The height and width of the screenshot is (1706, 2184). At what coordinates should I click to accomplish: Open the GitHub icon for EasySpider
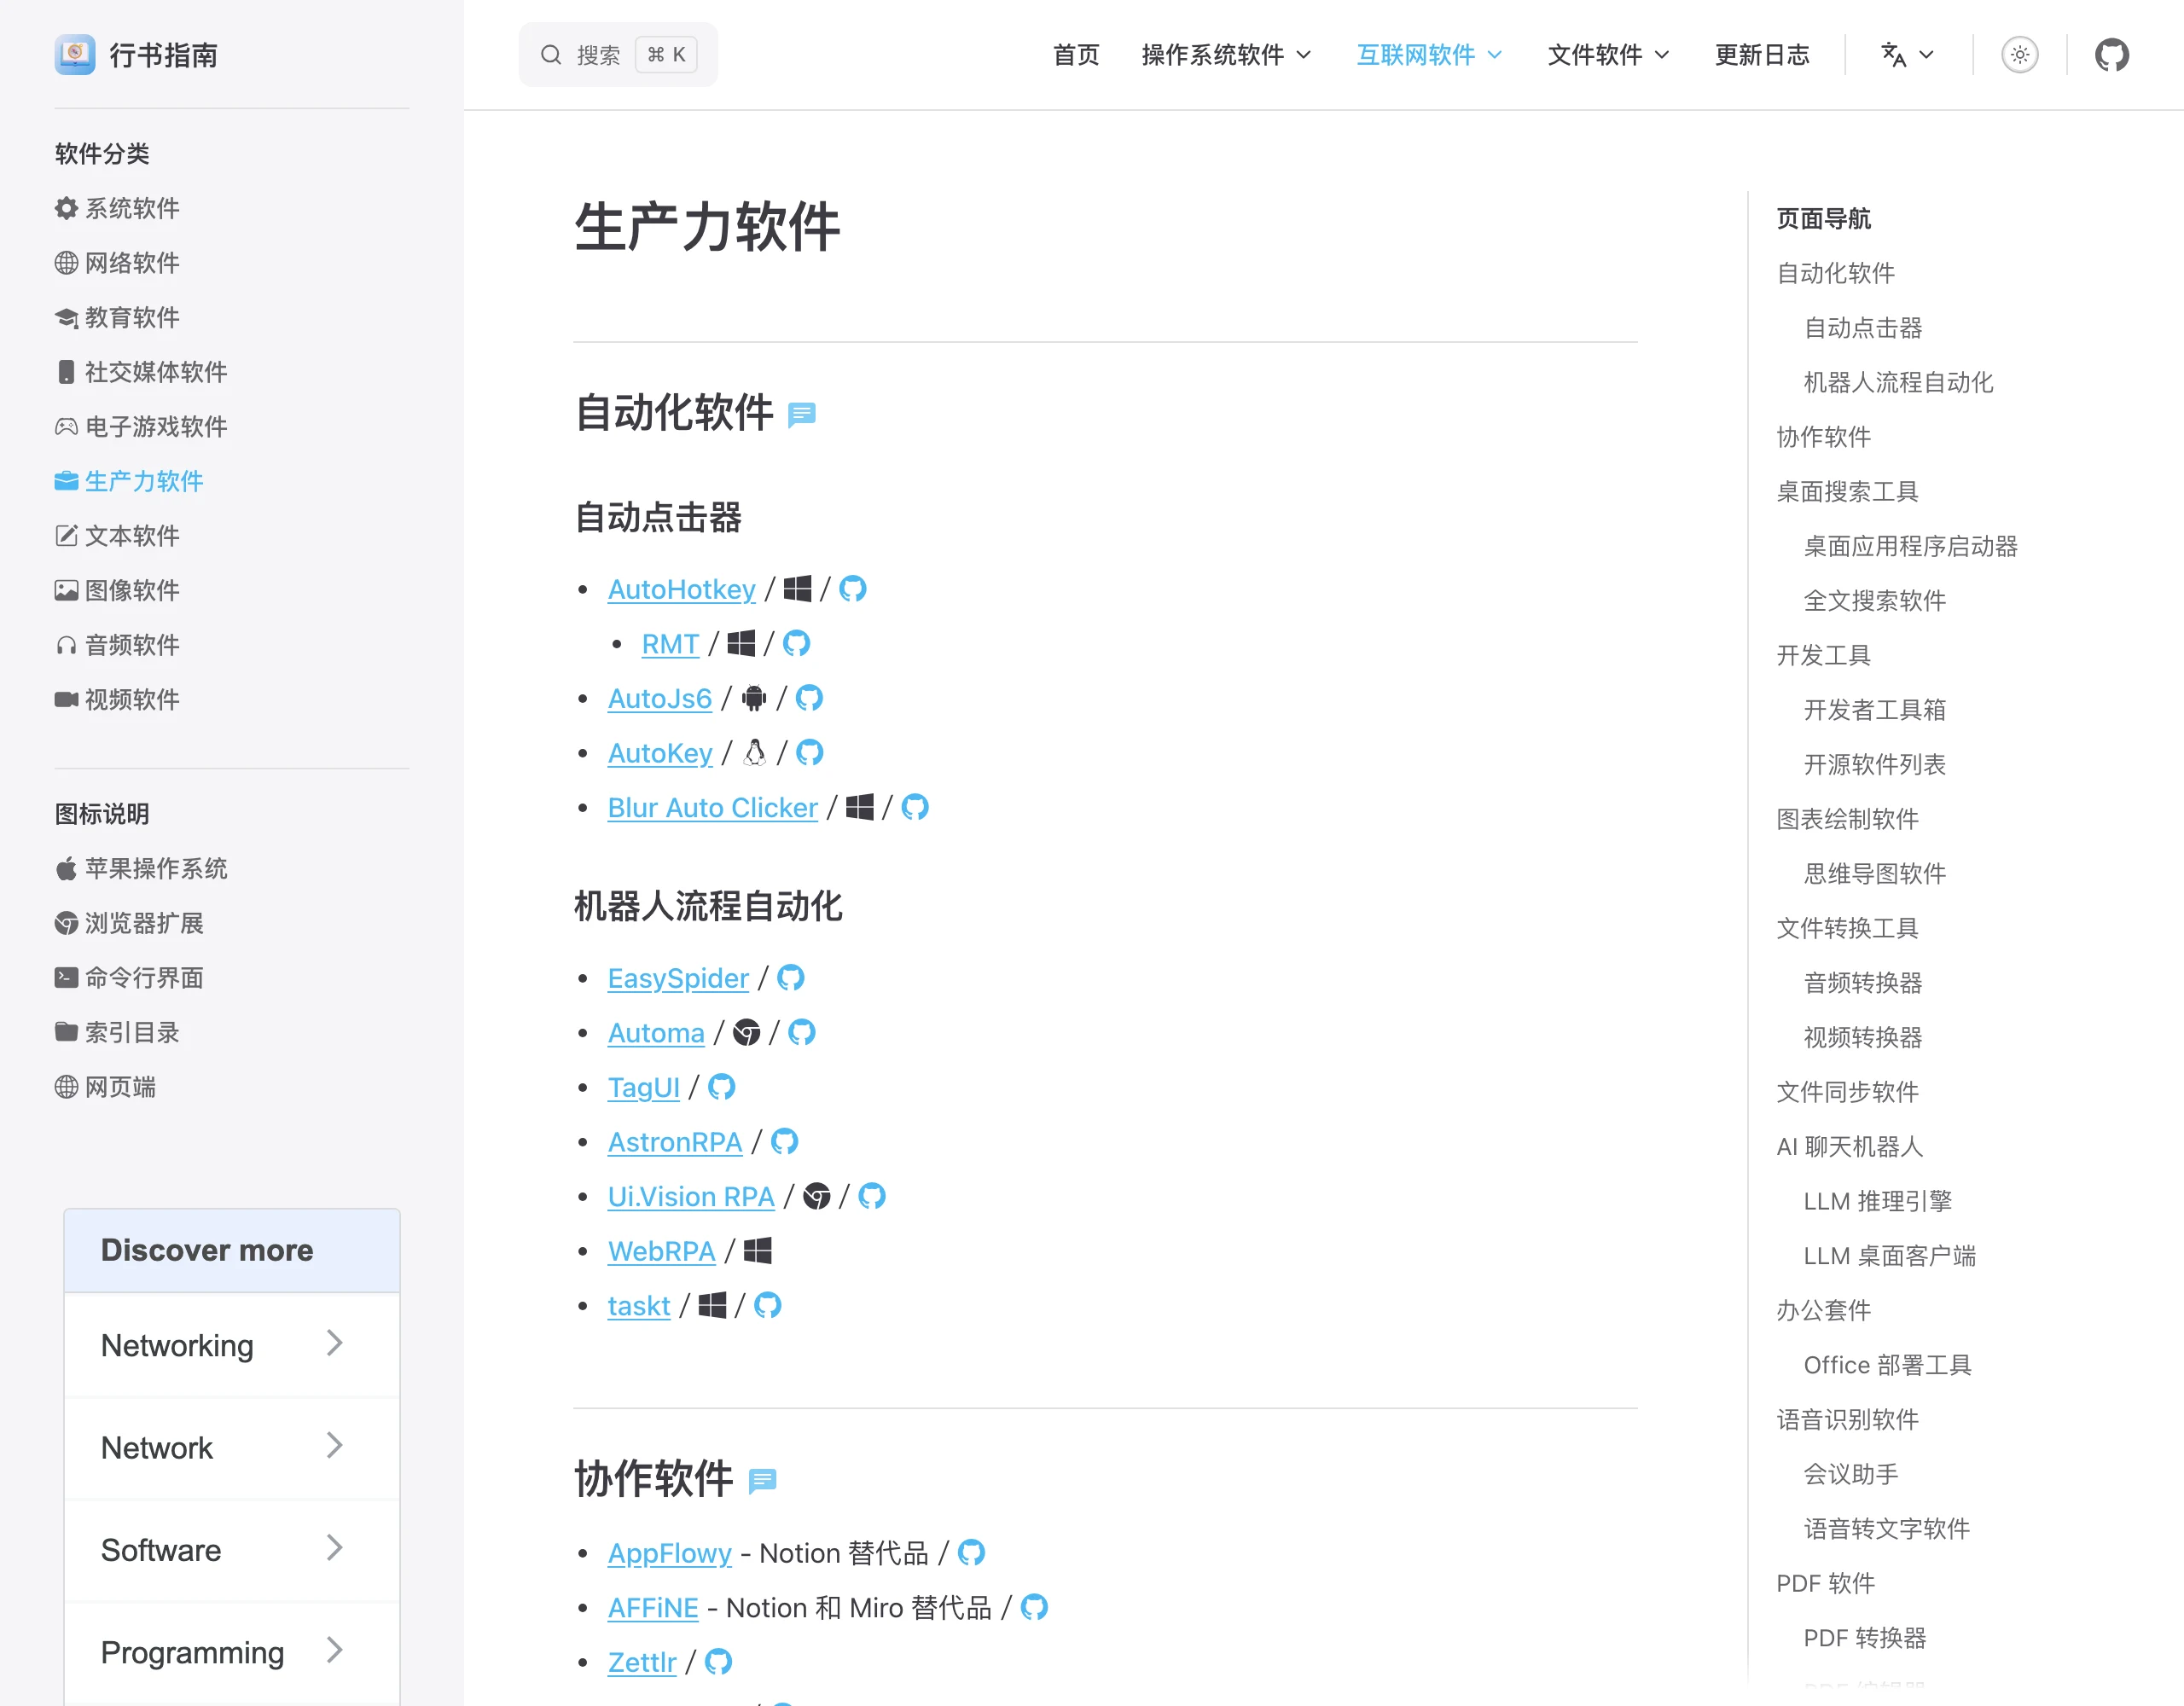coord(791,978)
